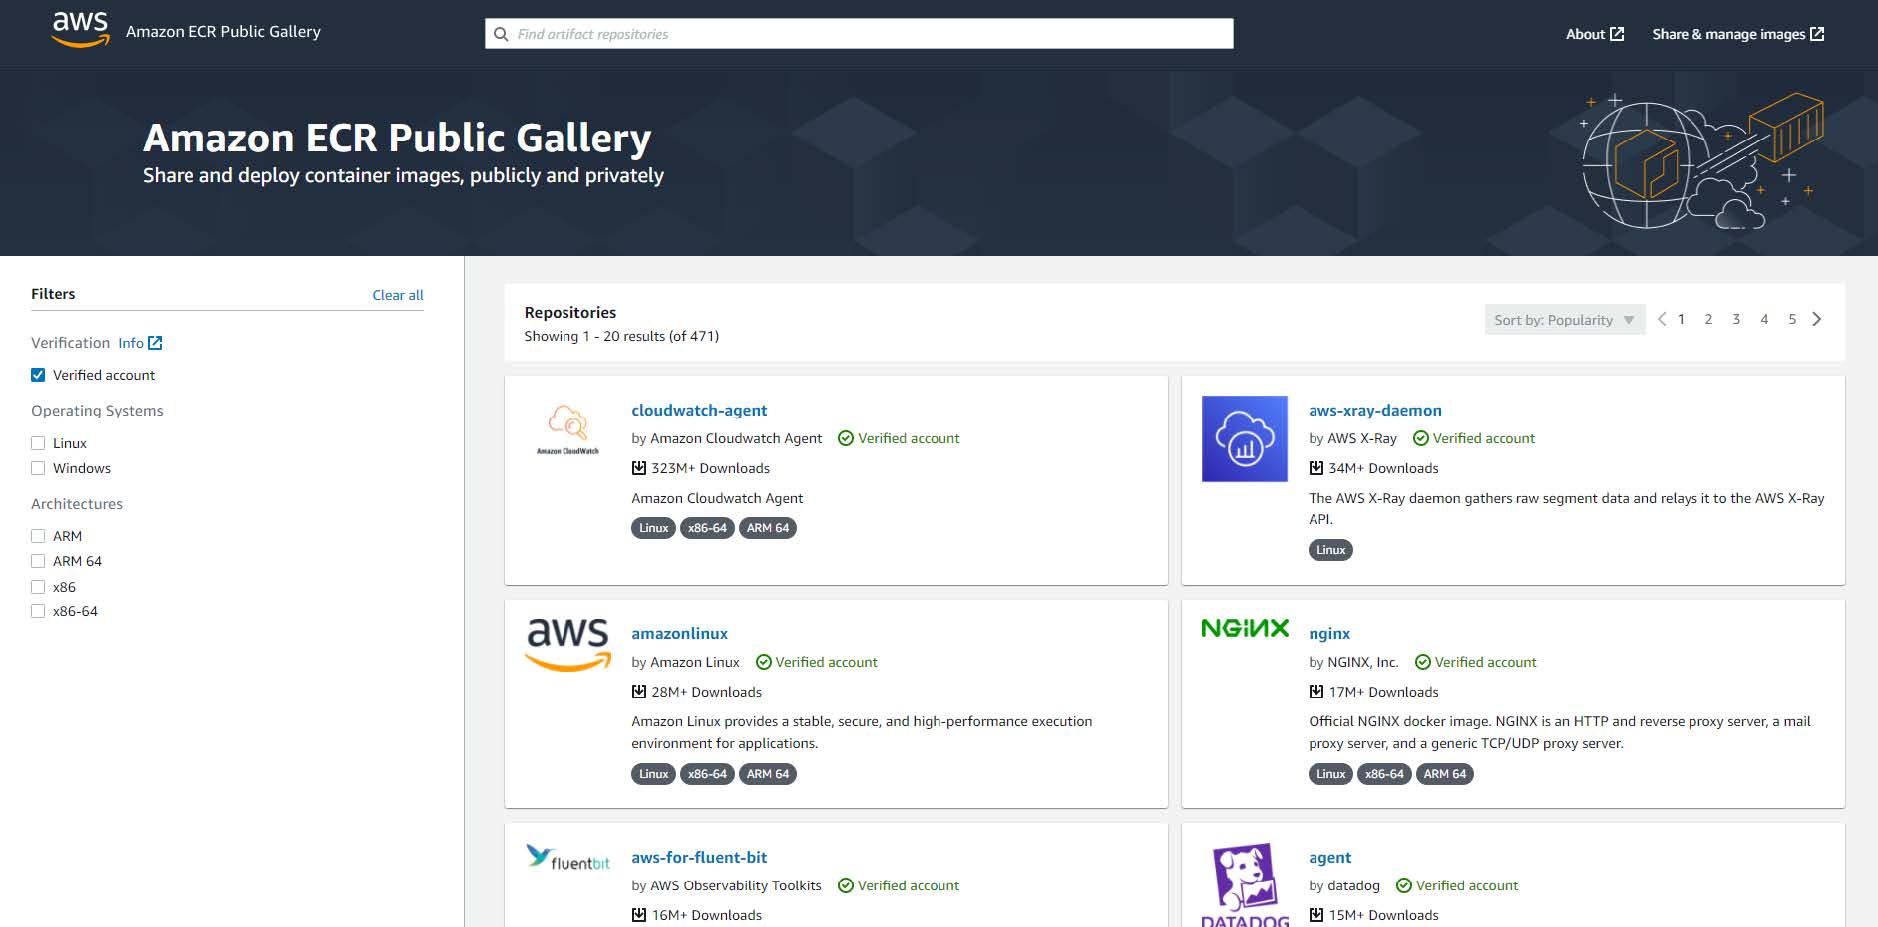Screen dimensions: 1878x927
Task: Click the Datadog logo
Action: point(1244,880)
